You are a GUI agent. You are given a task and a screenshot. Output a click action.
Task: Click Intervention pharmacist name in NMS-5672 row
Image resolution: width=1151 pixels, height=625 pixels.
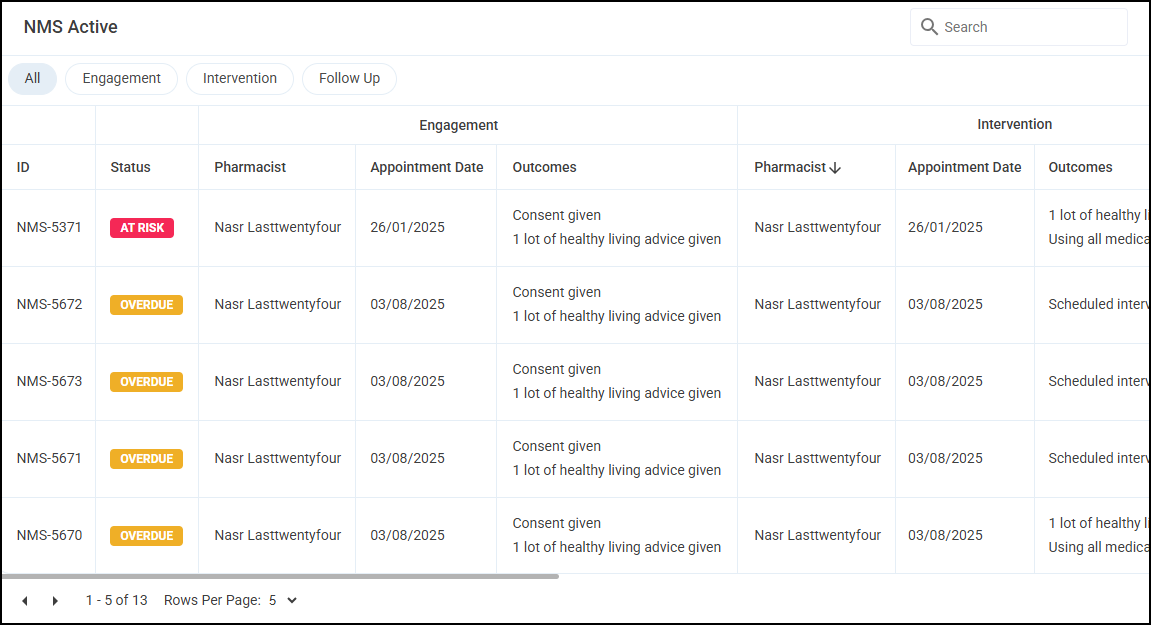point(817,305)
